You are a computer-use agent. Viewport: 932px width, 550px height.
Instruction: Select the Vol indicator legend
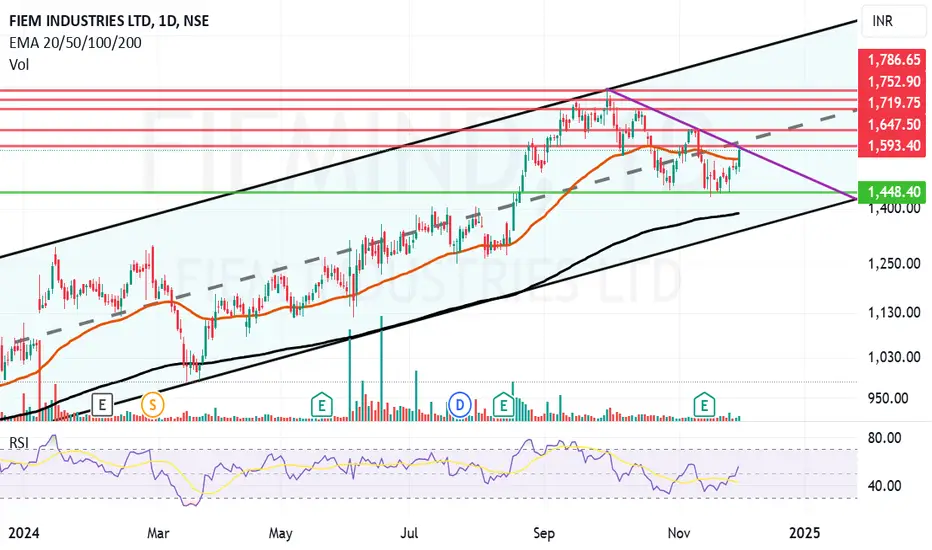(x=19, y=64)
